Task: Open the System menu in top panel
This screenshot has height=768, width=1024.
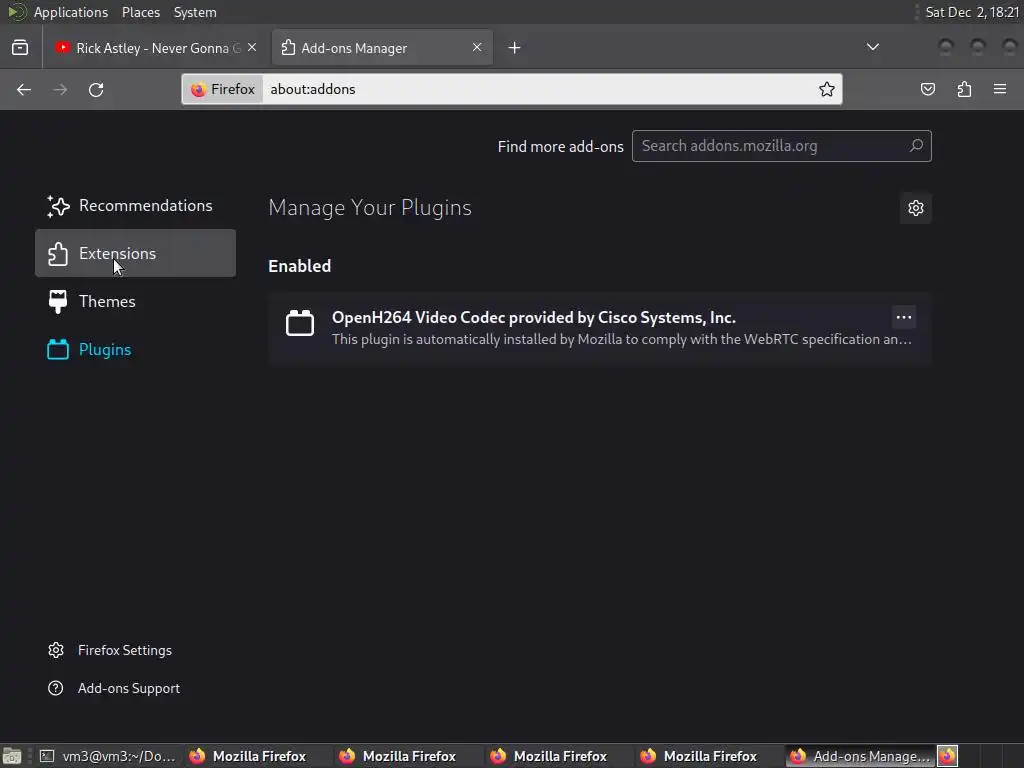Action: coord(195,12)
